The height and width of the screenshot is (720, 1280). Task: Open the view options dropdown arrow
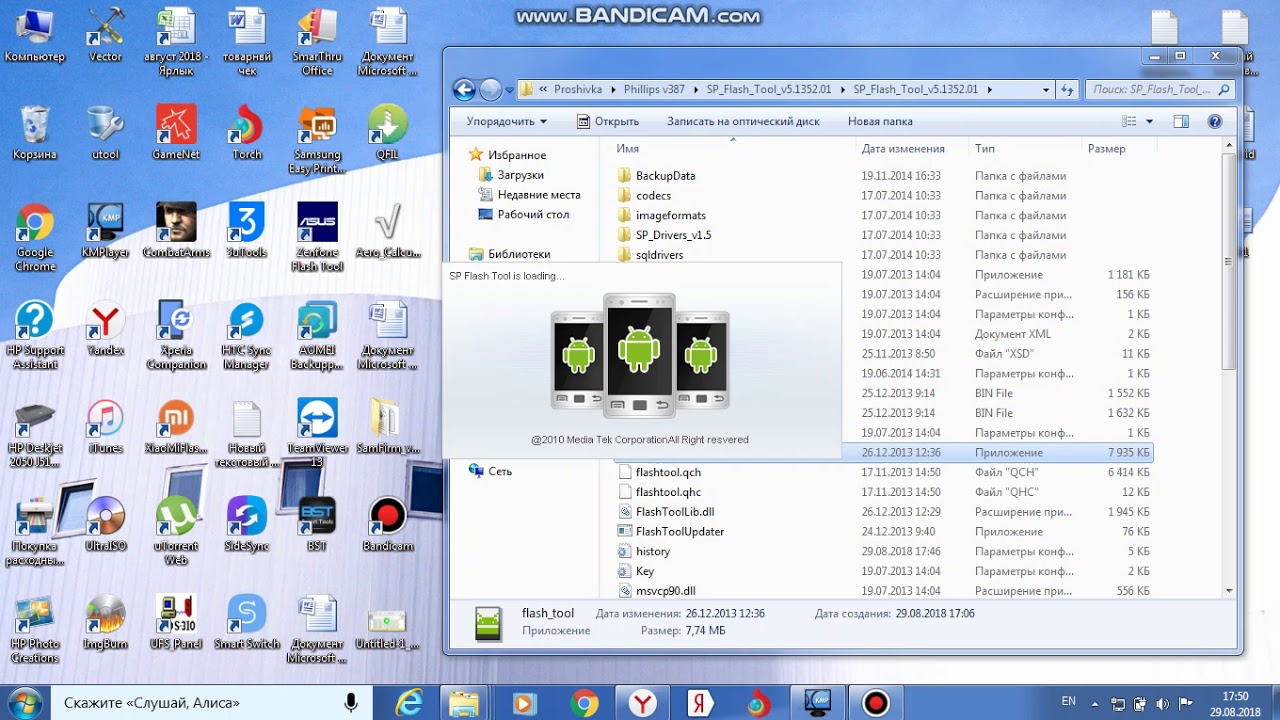(x=1149, y=121)
